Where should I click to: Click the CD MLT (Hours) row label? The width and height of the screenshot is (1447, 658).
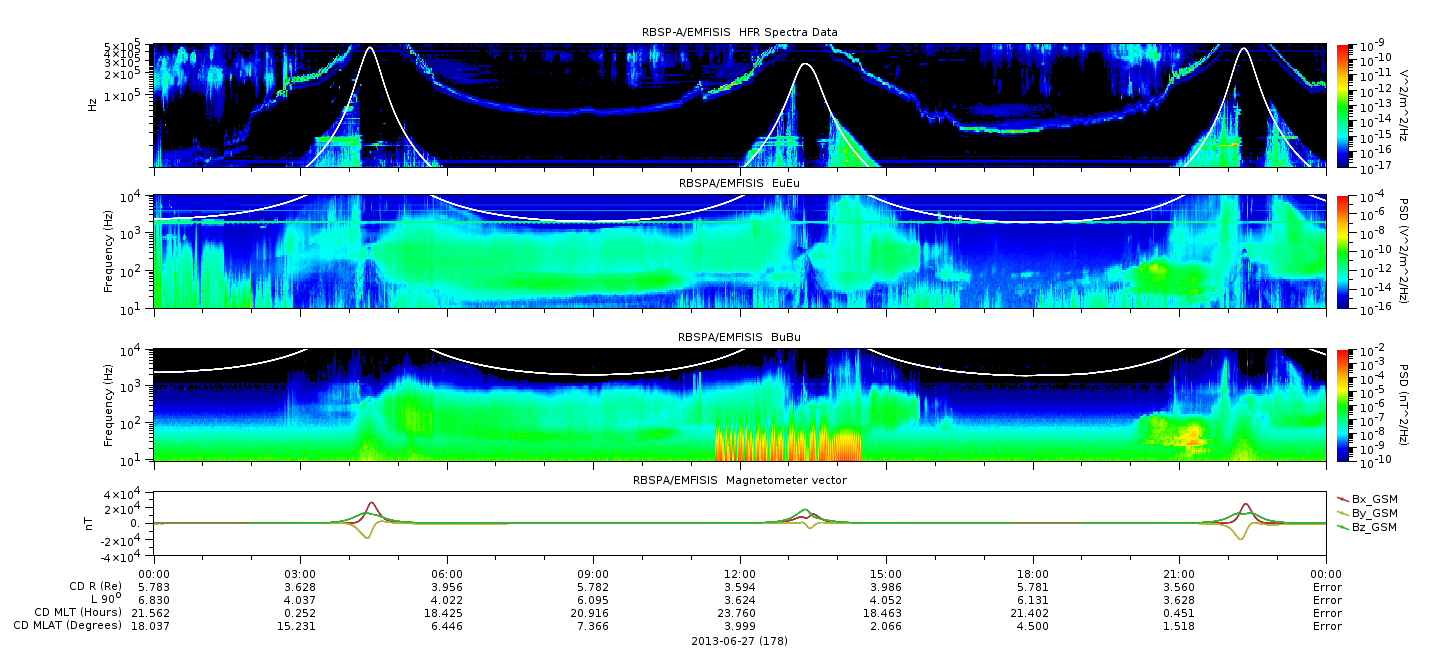[78, 613]
